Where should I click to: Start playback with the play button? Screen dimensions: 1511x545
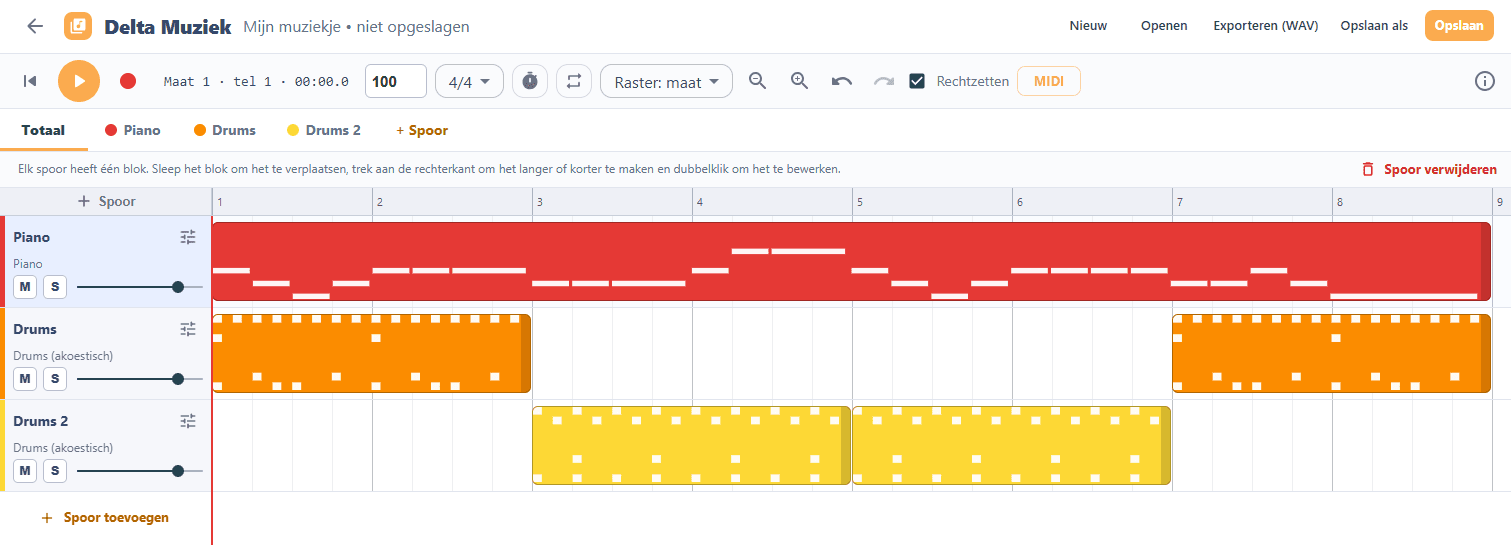[79, 81]
